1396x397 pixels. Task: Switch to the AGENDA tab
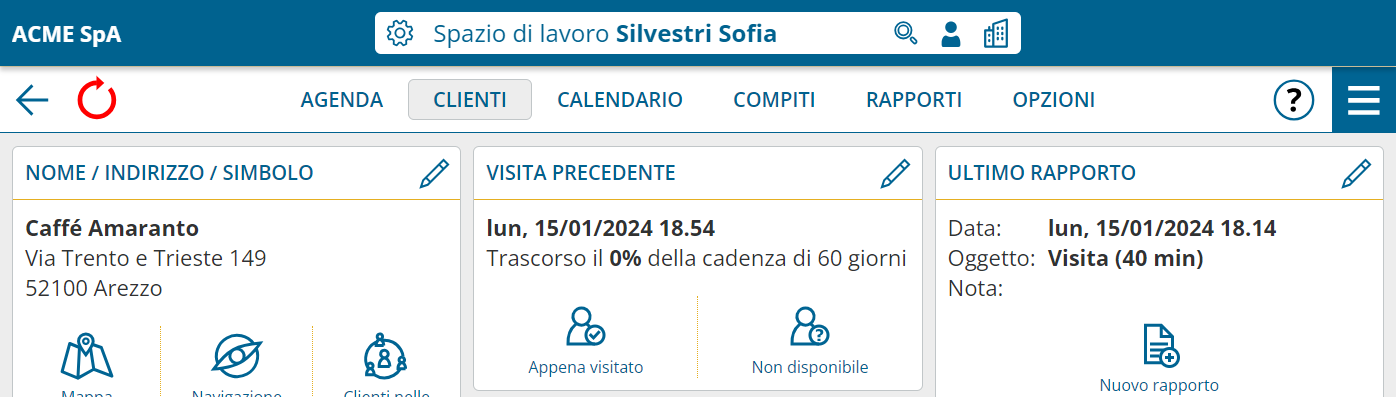click(342, 100)
